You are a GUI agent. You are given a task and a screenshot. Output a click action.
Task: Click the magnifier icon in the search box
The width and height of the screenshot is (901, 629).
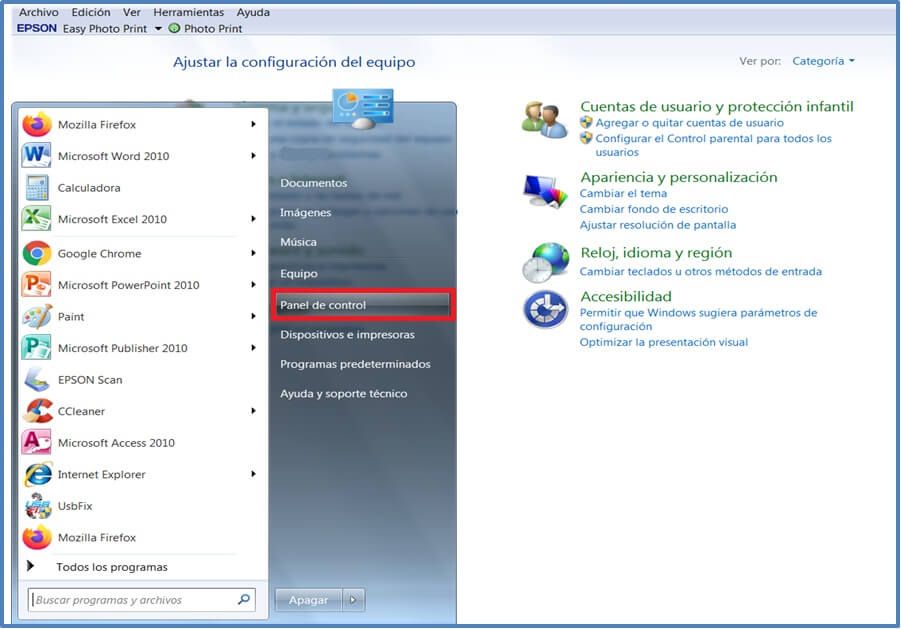coord(244,599)
